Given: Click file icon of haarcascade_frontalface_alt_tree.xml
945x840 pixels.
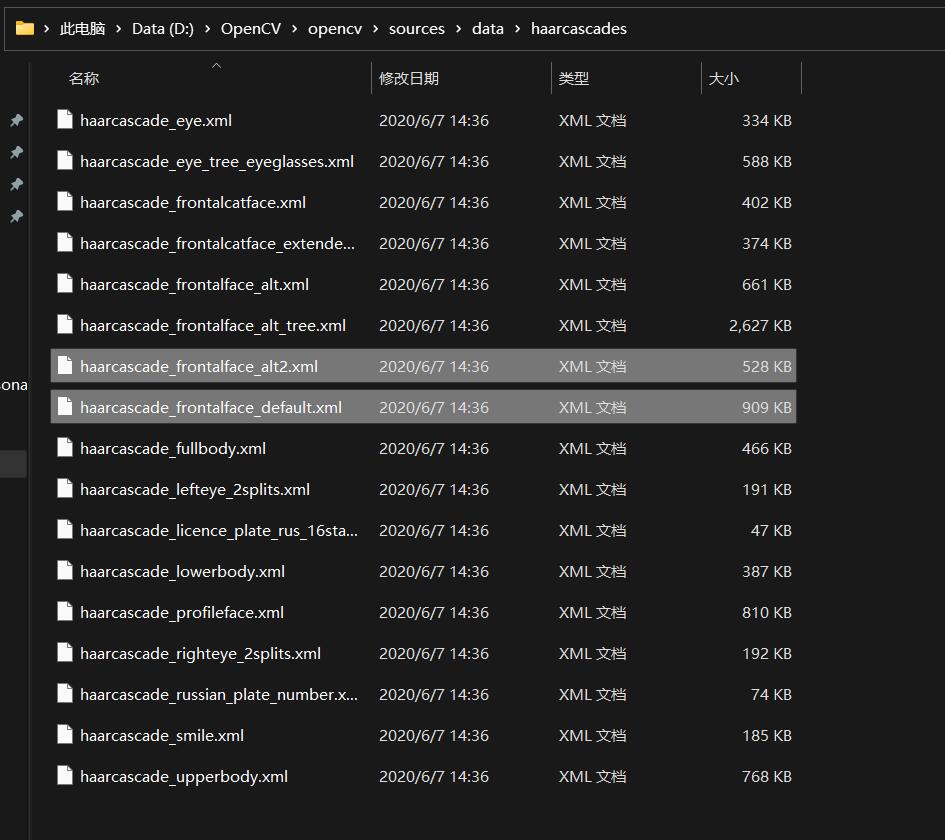Looking at the screenshot, I should [x=64, y=324].
